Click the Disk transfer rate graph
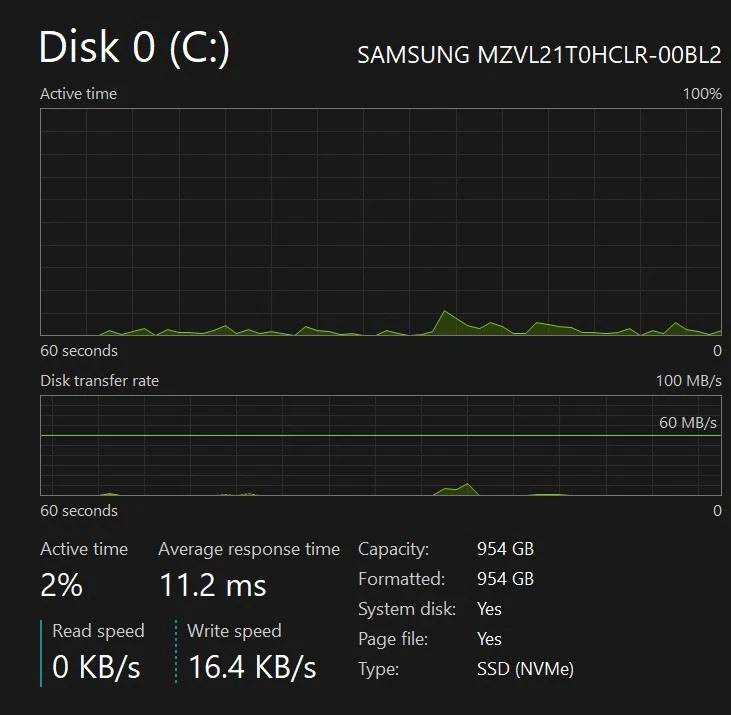 tap(380, 445)
